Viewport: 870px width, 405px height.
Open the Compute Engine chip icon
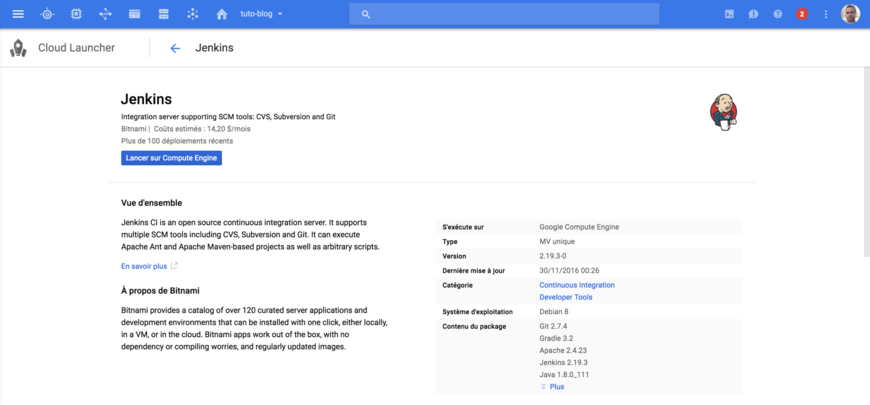point(76,14)
